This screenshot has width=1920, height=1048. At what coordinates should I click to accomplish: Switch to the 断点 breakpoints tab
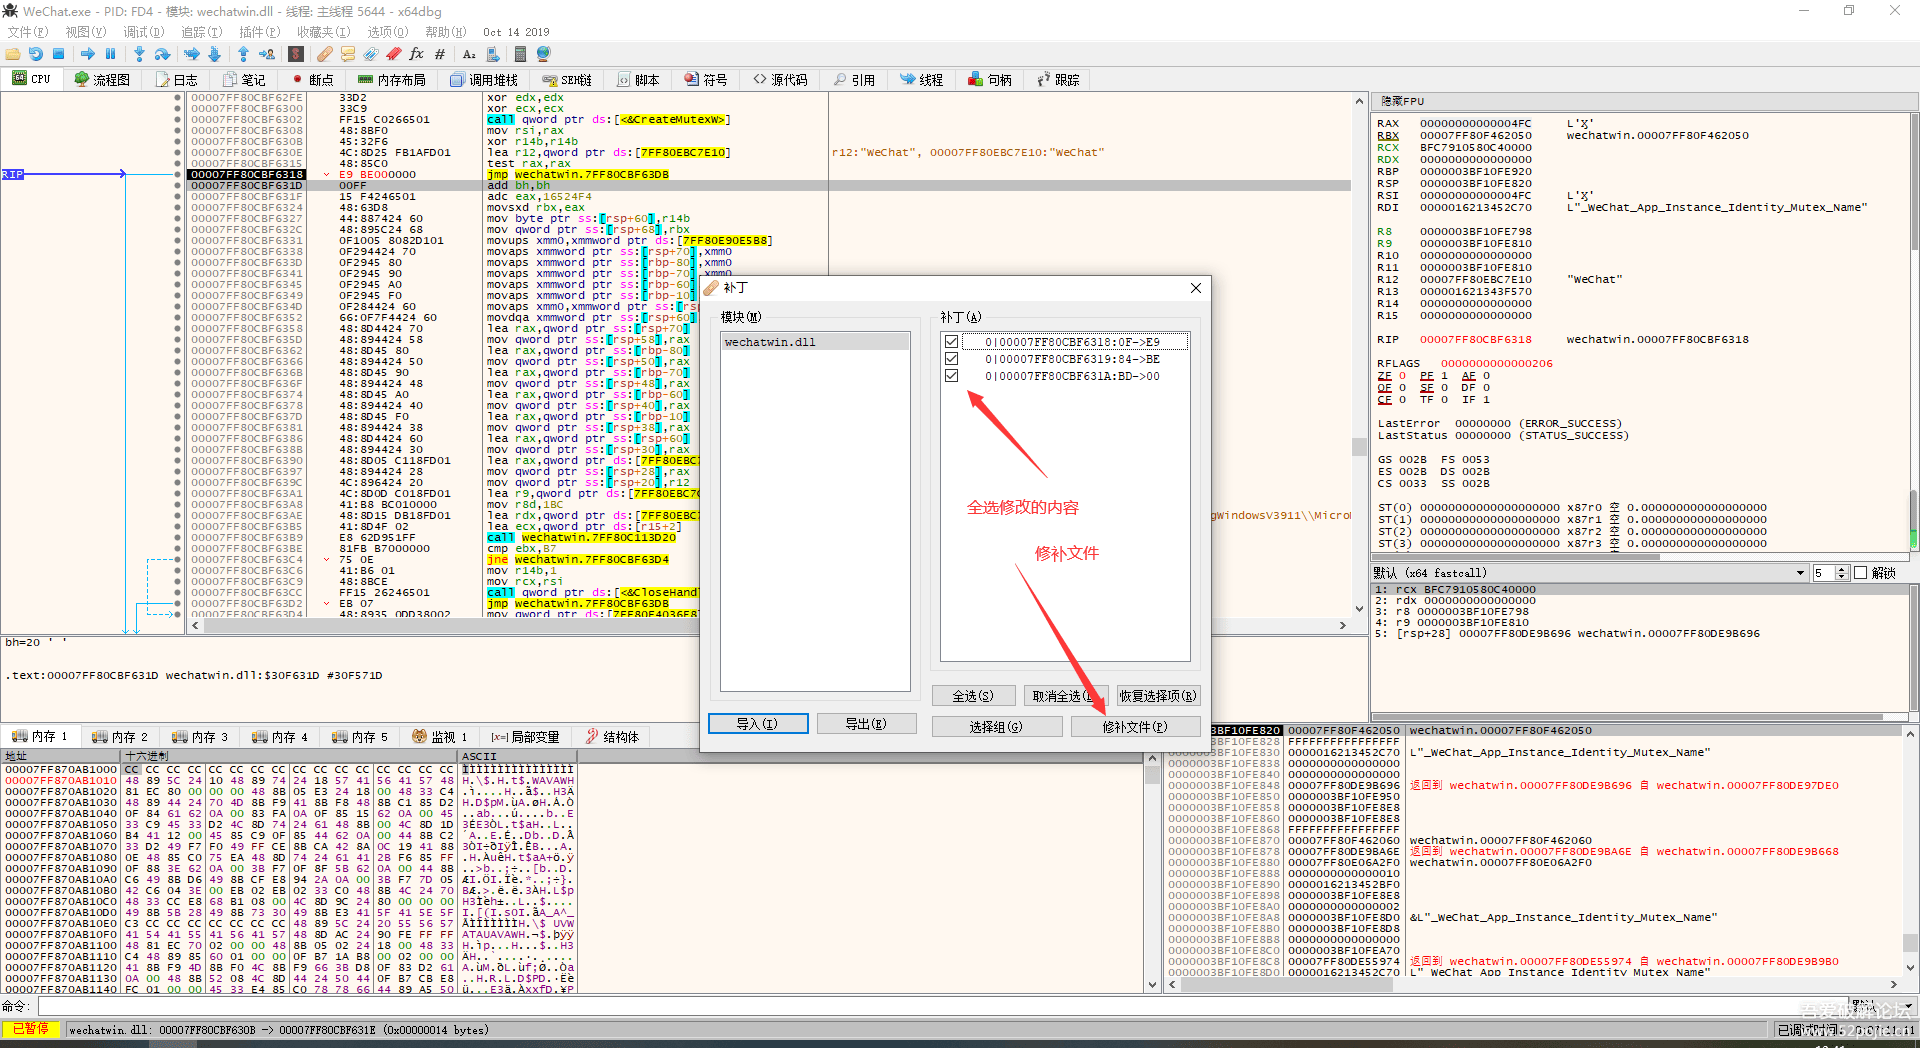pyautogui.click(x=313, y=79)
